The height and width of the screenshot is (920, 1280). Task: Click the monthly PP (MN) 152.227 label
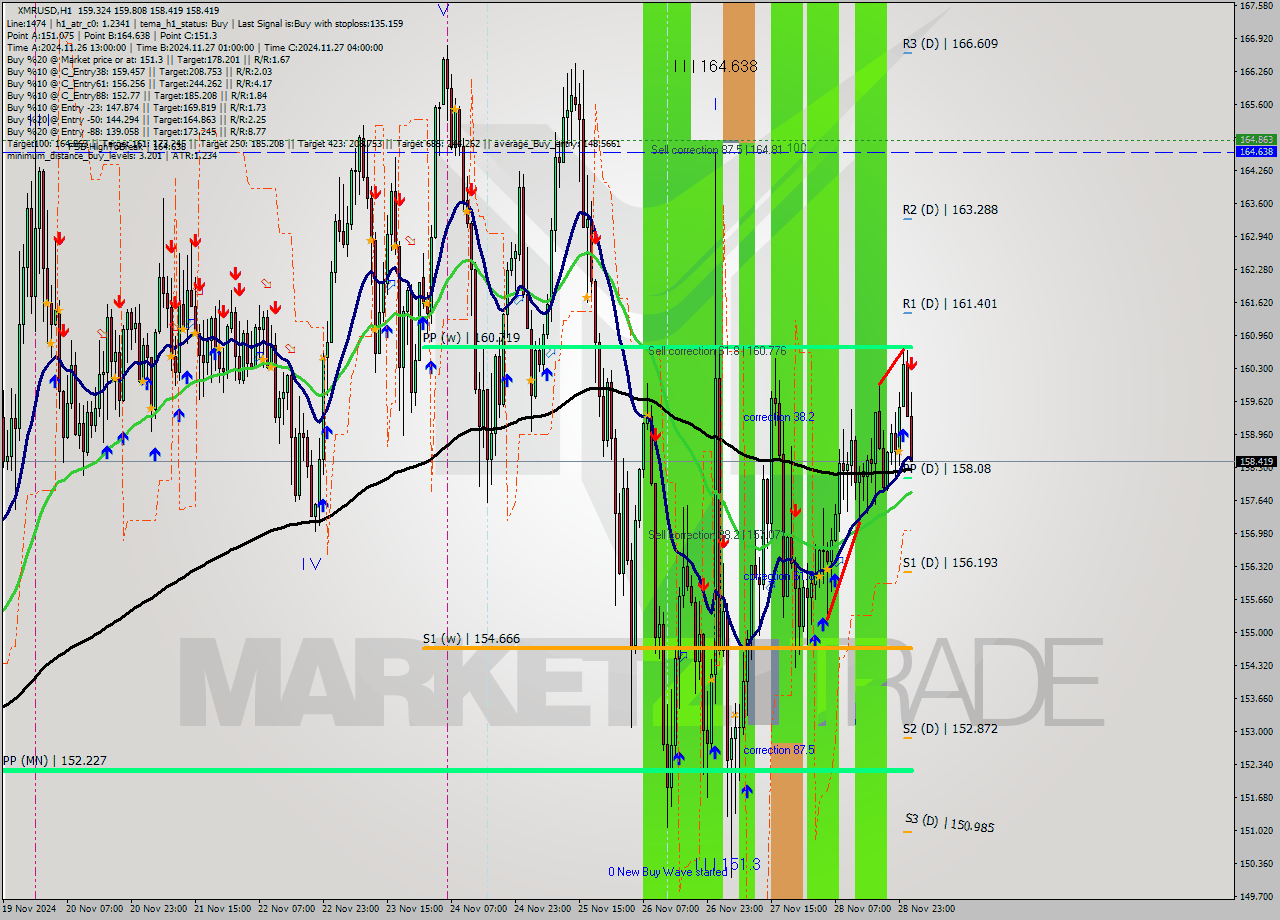coord(54,761)
